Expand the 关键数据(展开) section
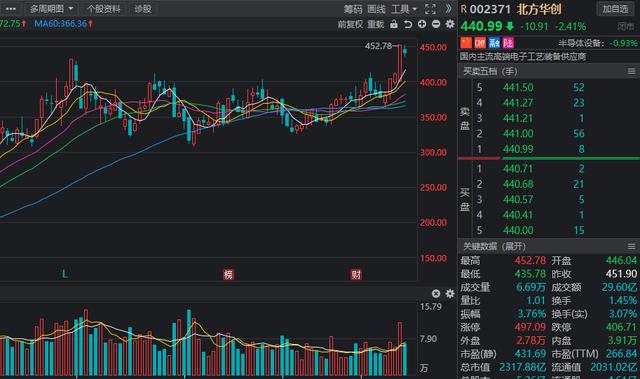 click(494, 246)
